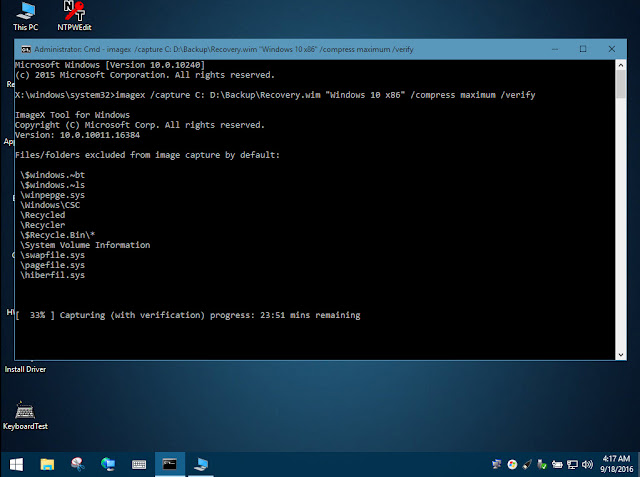Click the \$Recycle.Bin\* line
640x477 pixels.
[x=58, y=235]
